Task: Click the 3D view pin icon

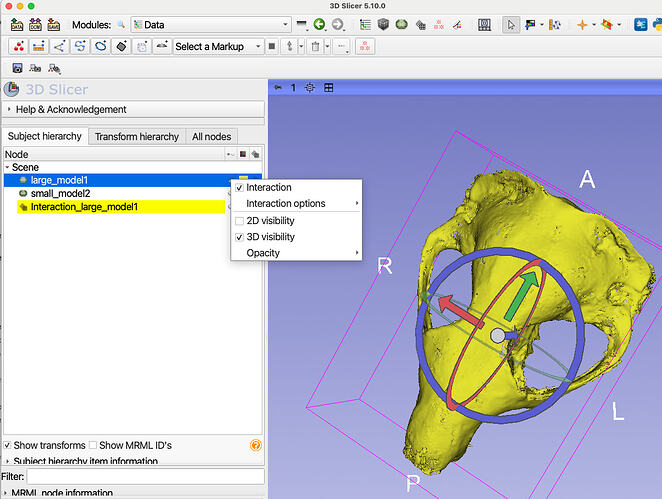Action: 278,88
